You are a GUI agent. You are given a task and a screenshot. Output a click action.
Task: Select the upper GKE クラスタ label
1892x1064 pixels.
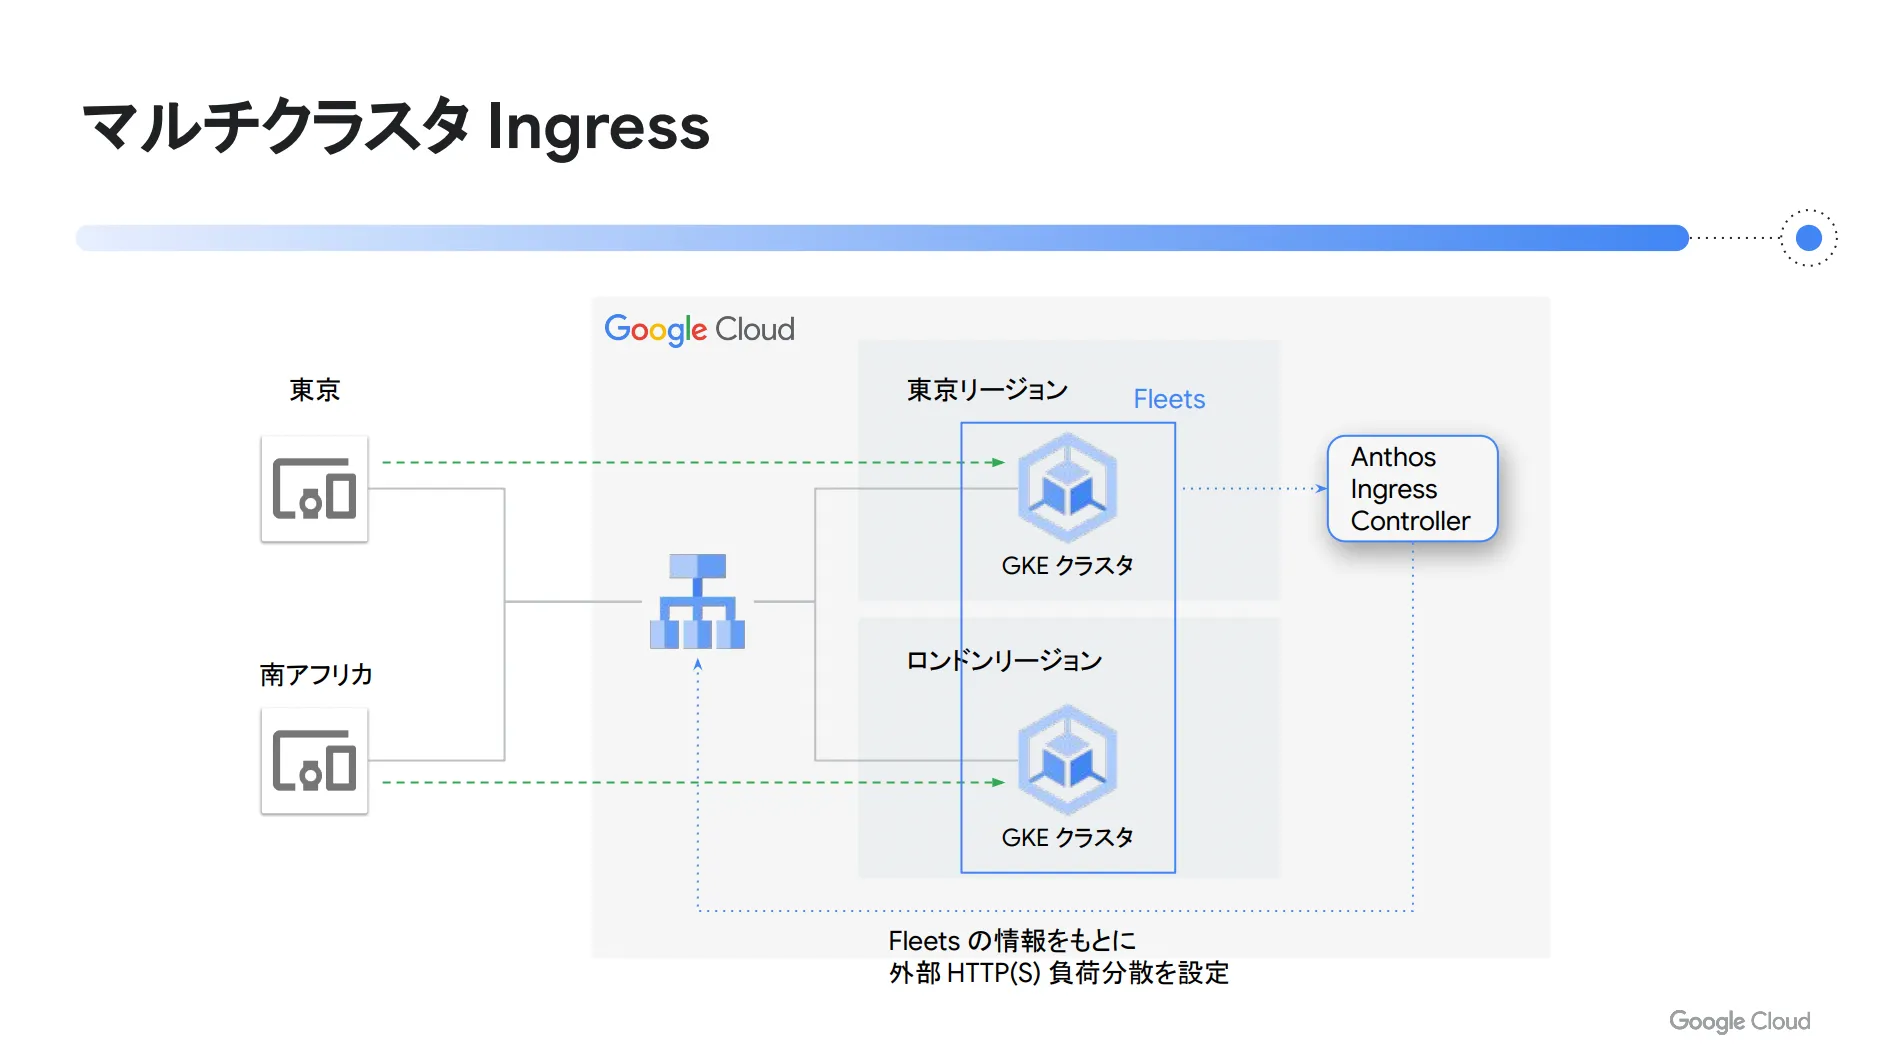(1068, 566)
